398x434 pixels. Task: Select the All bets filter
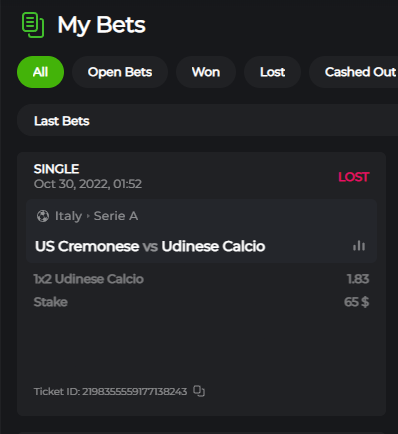(x=40, y=72)
